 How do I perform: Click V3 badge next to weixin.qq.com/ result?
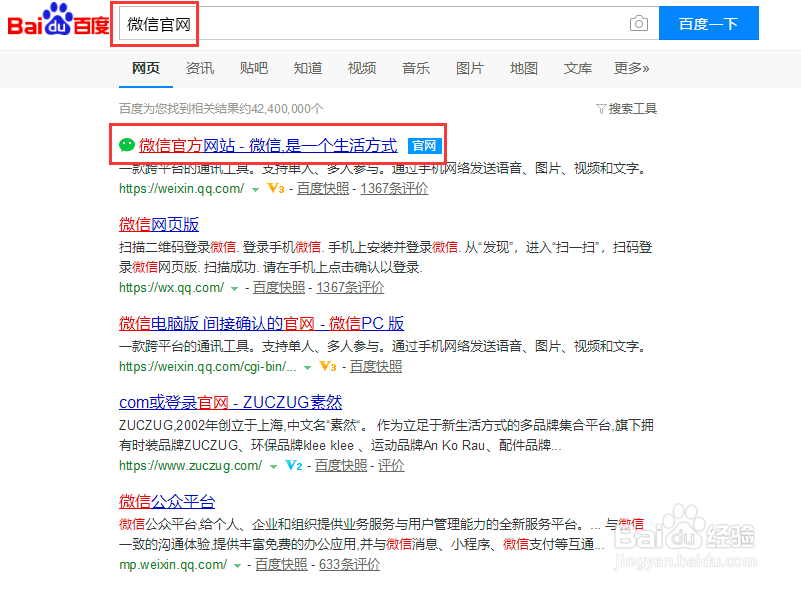(276, 189)
